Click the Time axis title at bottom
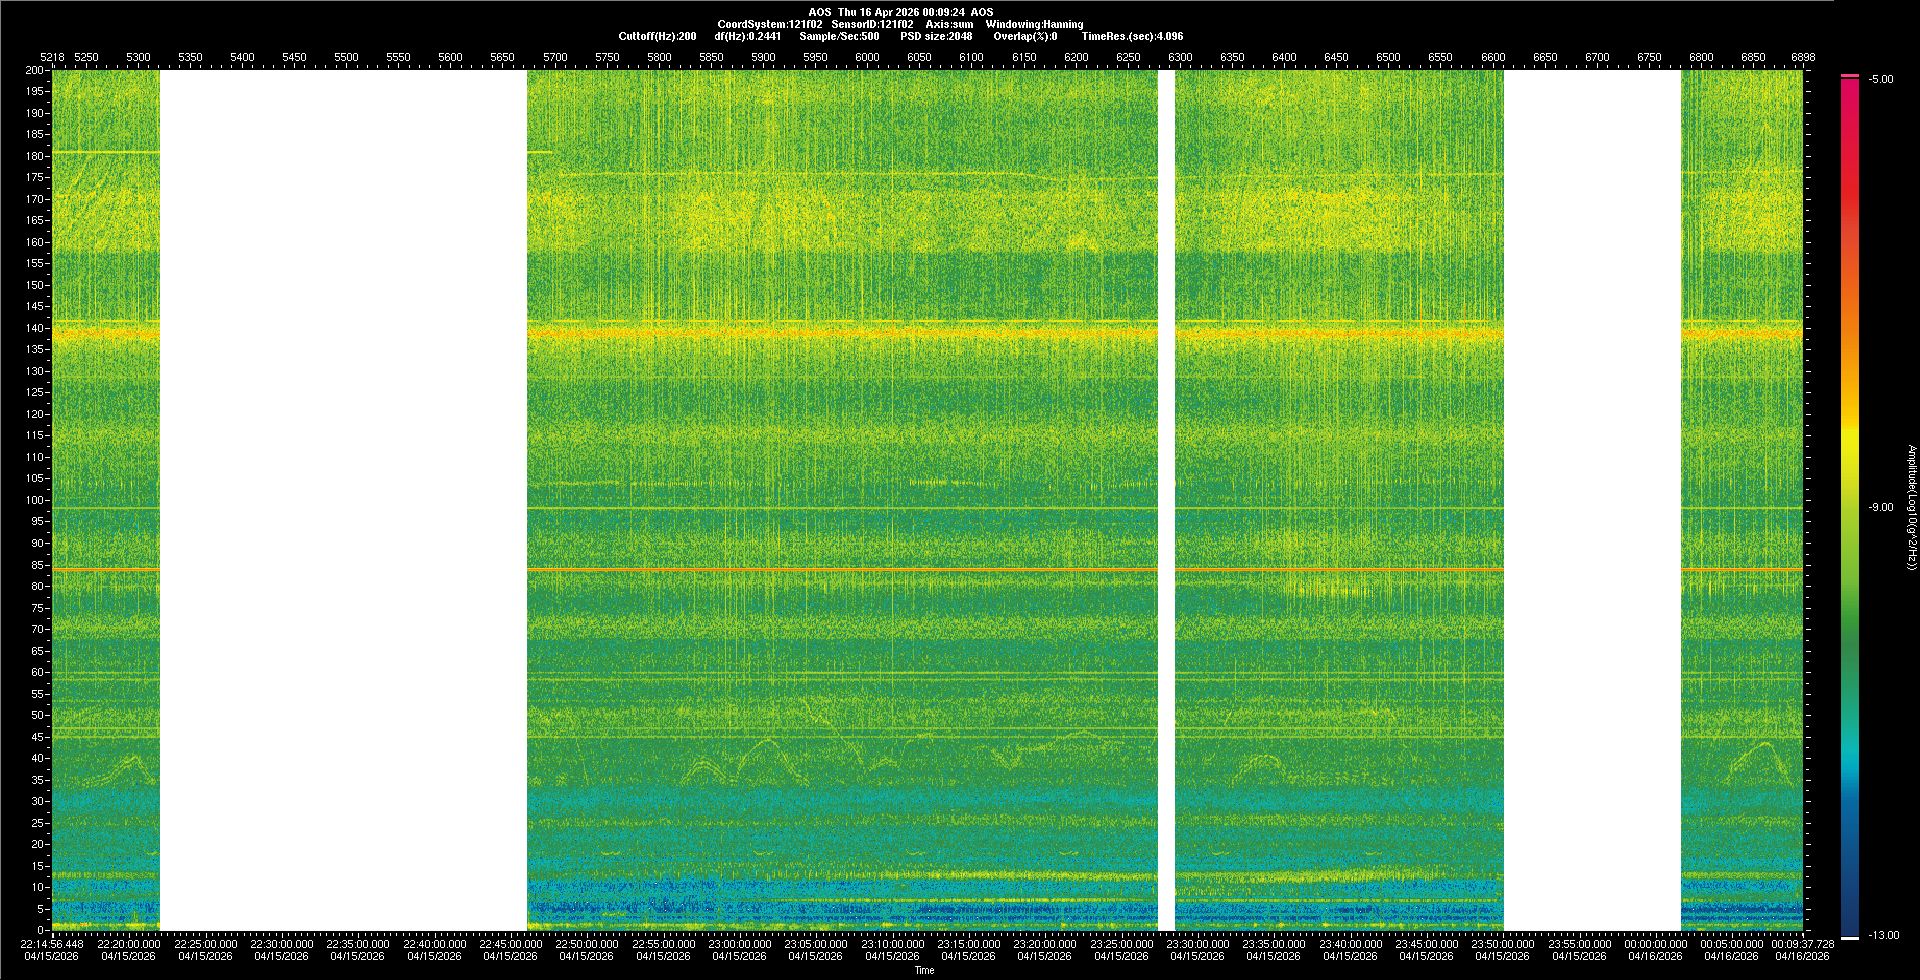The height and width of the screenshot is (980, 1920). coord(924,970)
